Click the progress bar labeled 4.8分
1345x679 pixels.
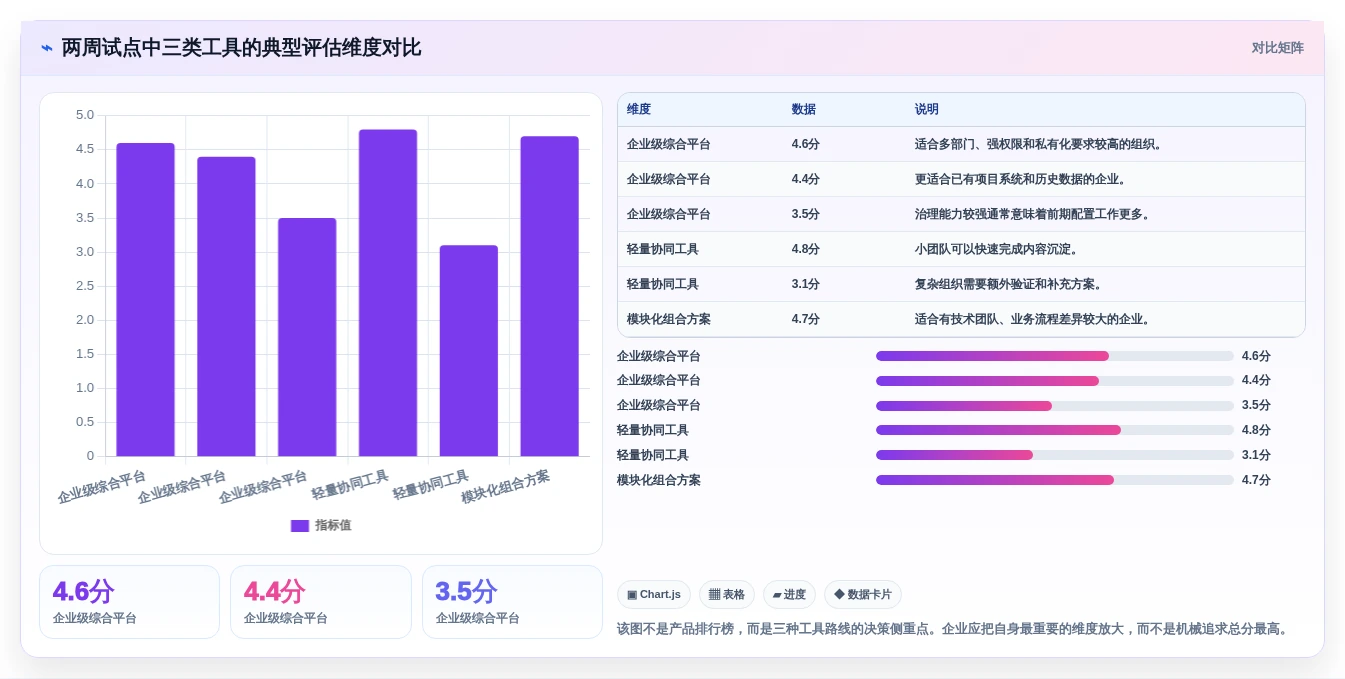[x=1055, y=430]
